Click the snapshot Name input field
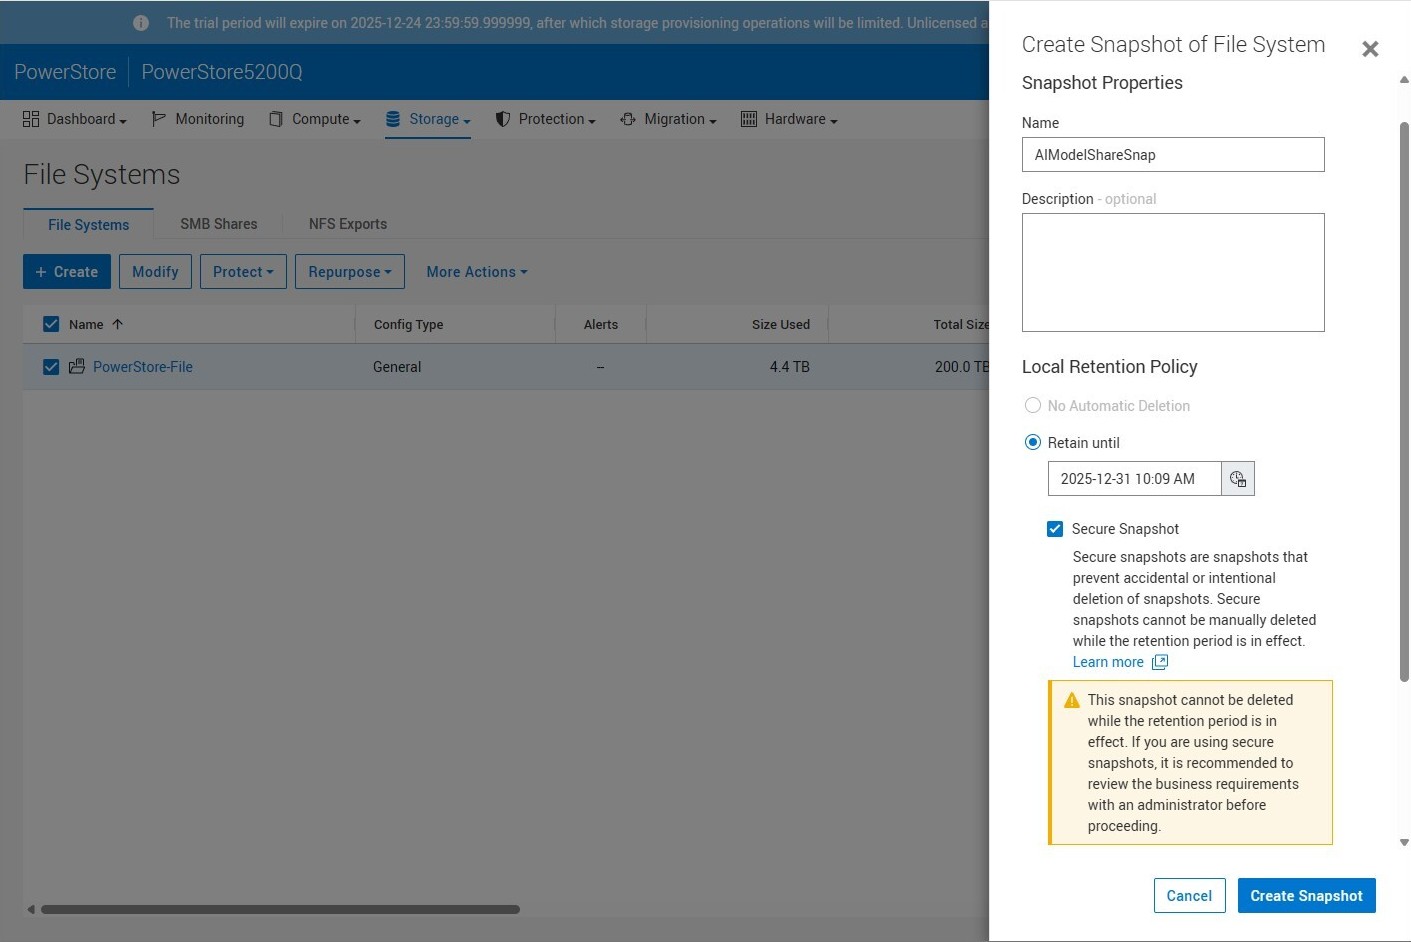The height and width of the screenshot is (942, 1411). [x=1172, y=155]
